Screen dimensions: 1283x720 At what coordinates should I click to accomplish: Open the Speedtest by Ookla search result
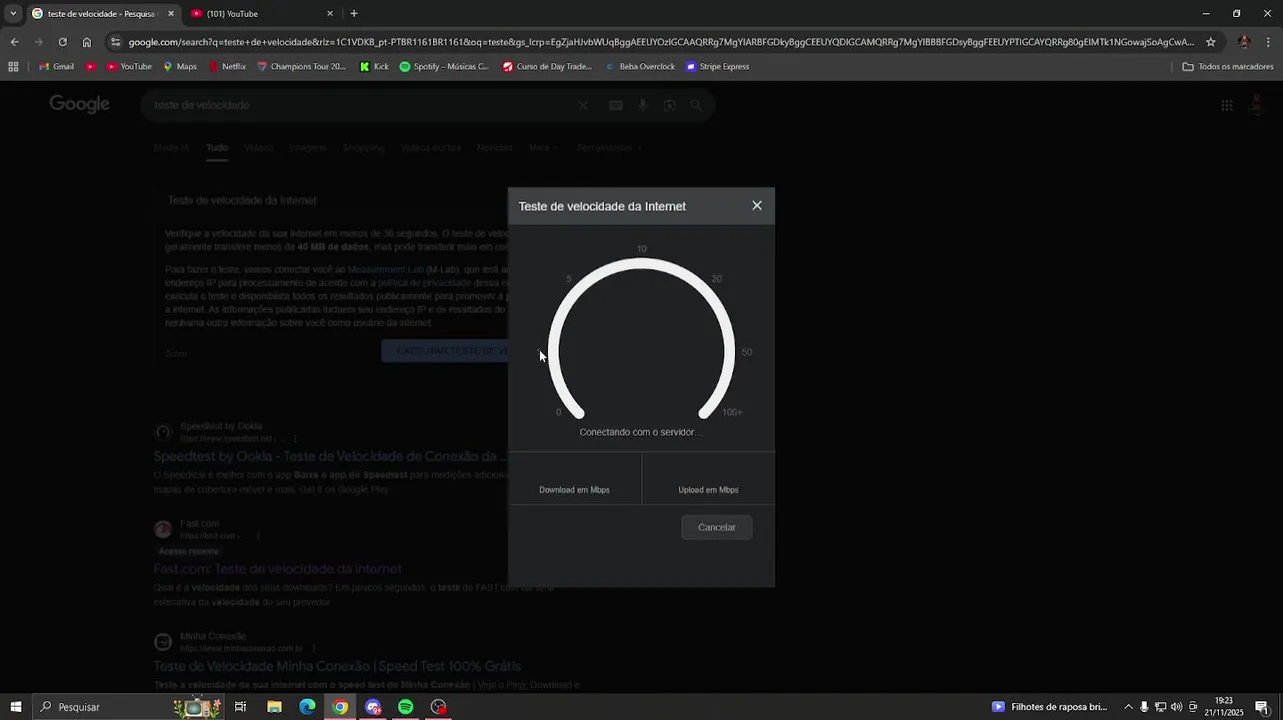coord(330,456)
